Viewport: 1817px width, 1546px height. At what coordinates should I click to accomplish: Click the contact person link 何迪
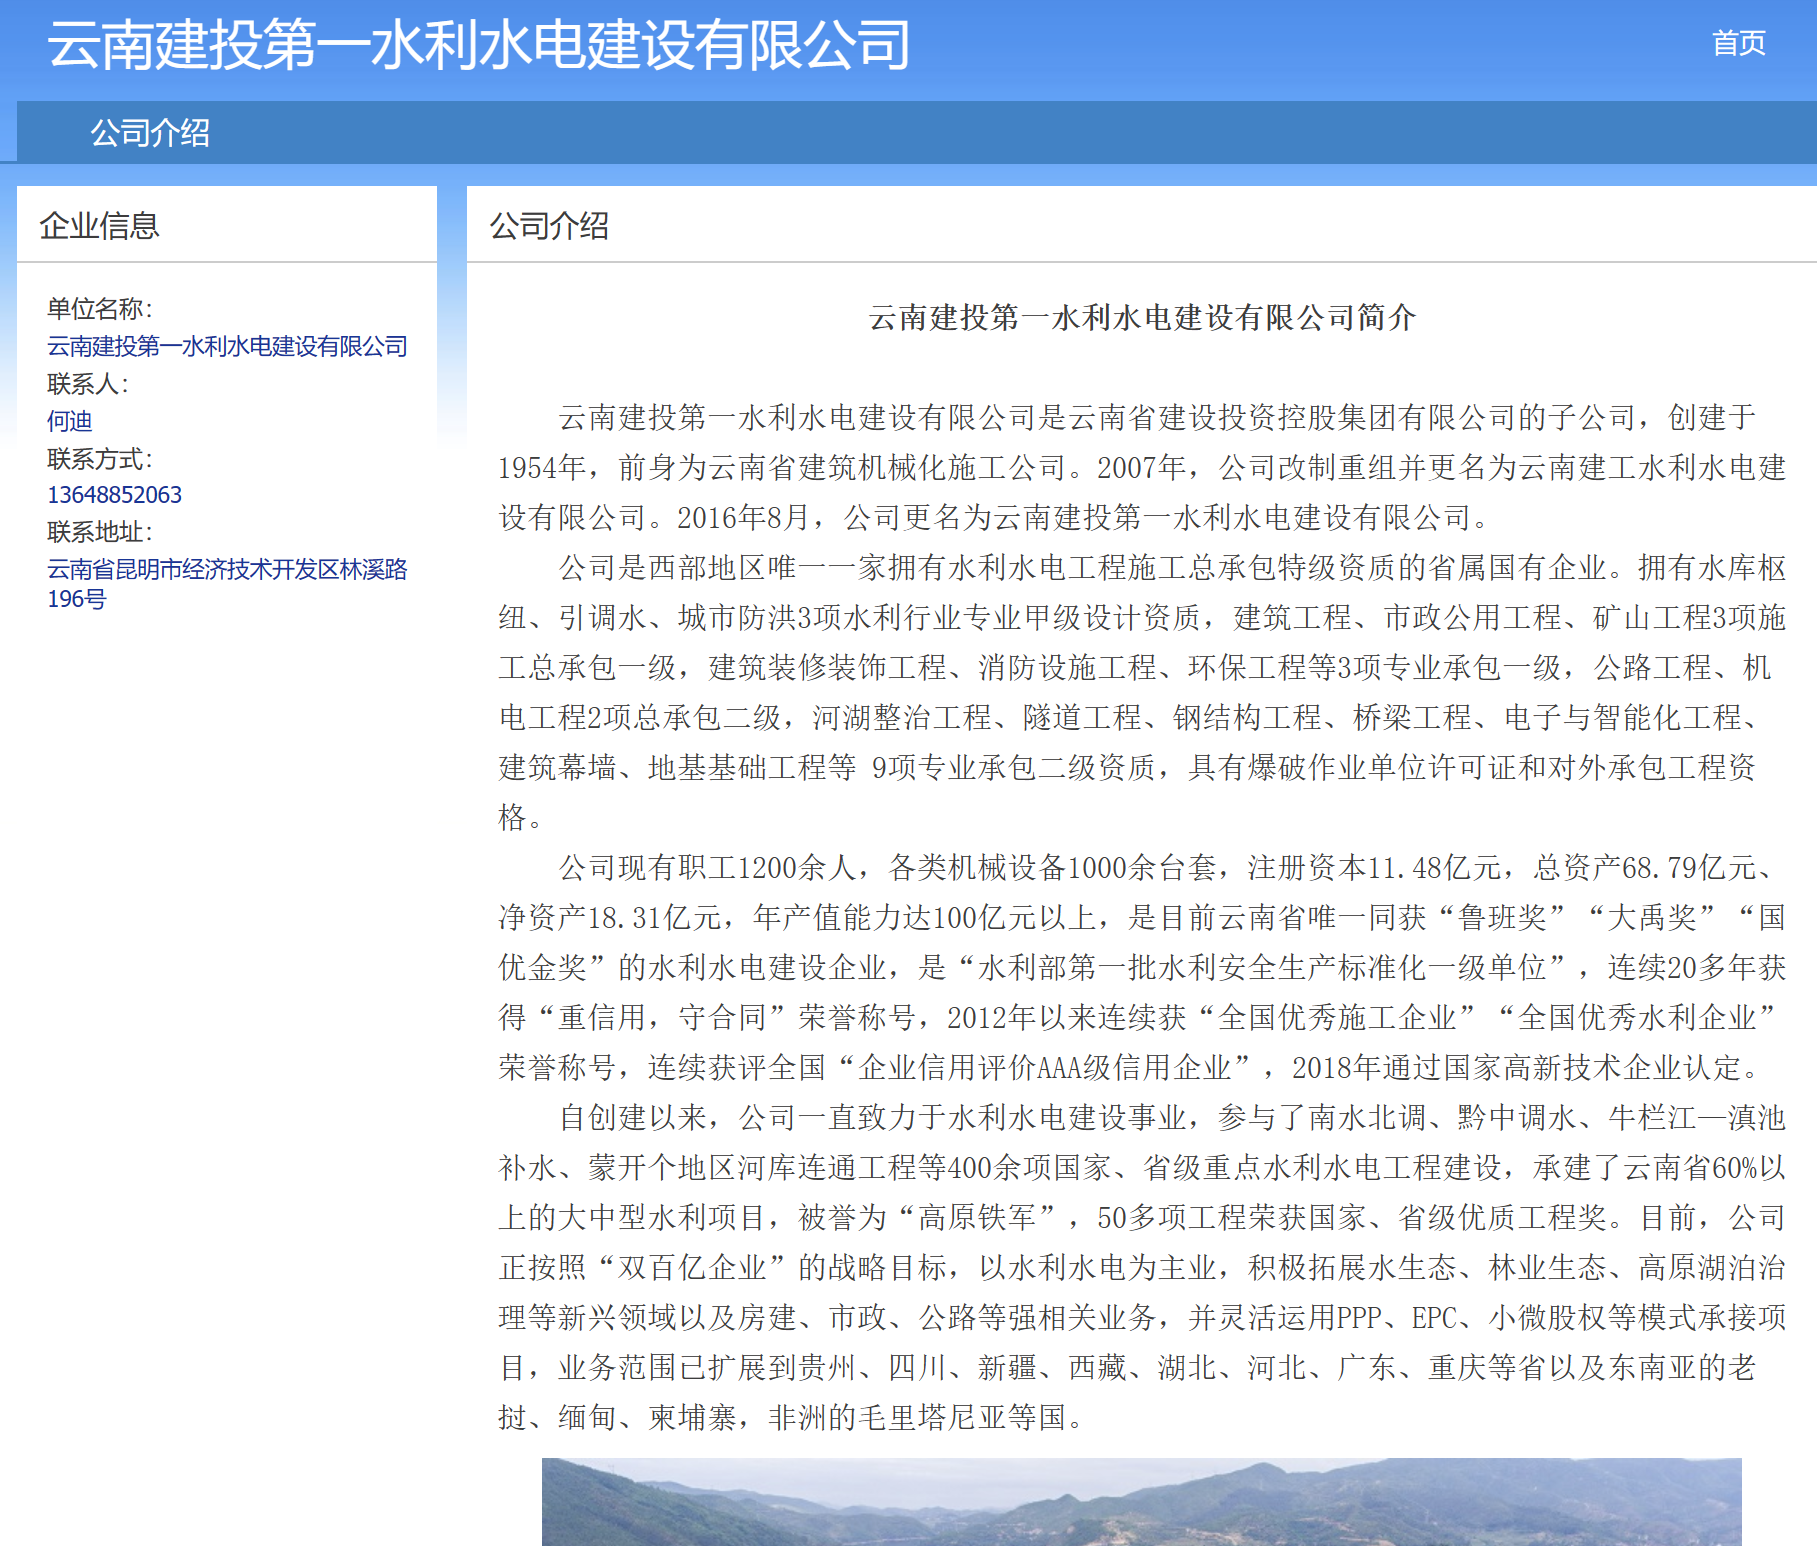pyautogui.click(x=69, y=421)
